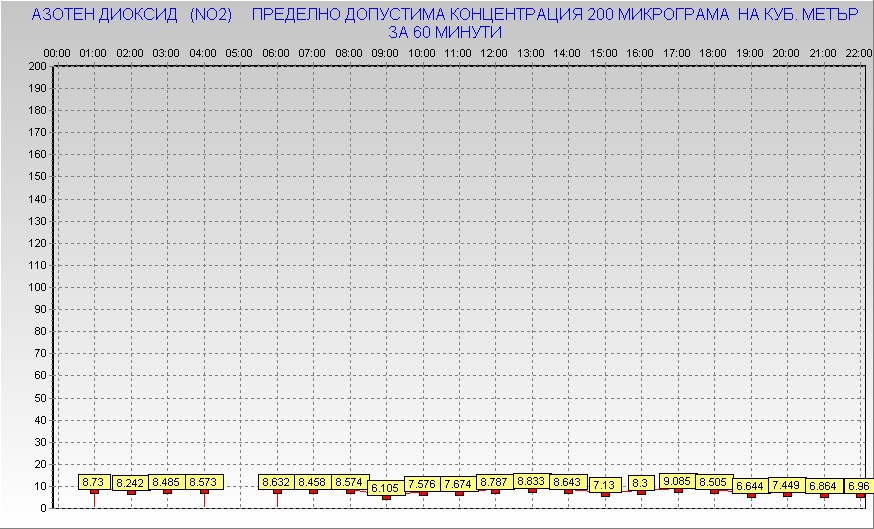
Task: Click the red marker under 8.632 label
Action: [x=277, y=492]
